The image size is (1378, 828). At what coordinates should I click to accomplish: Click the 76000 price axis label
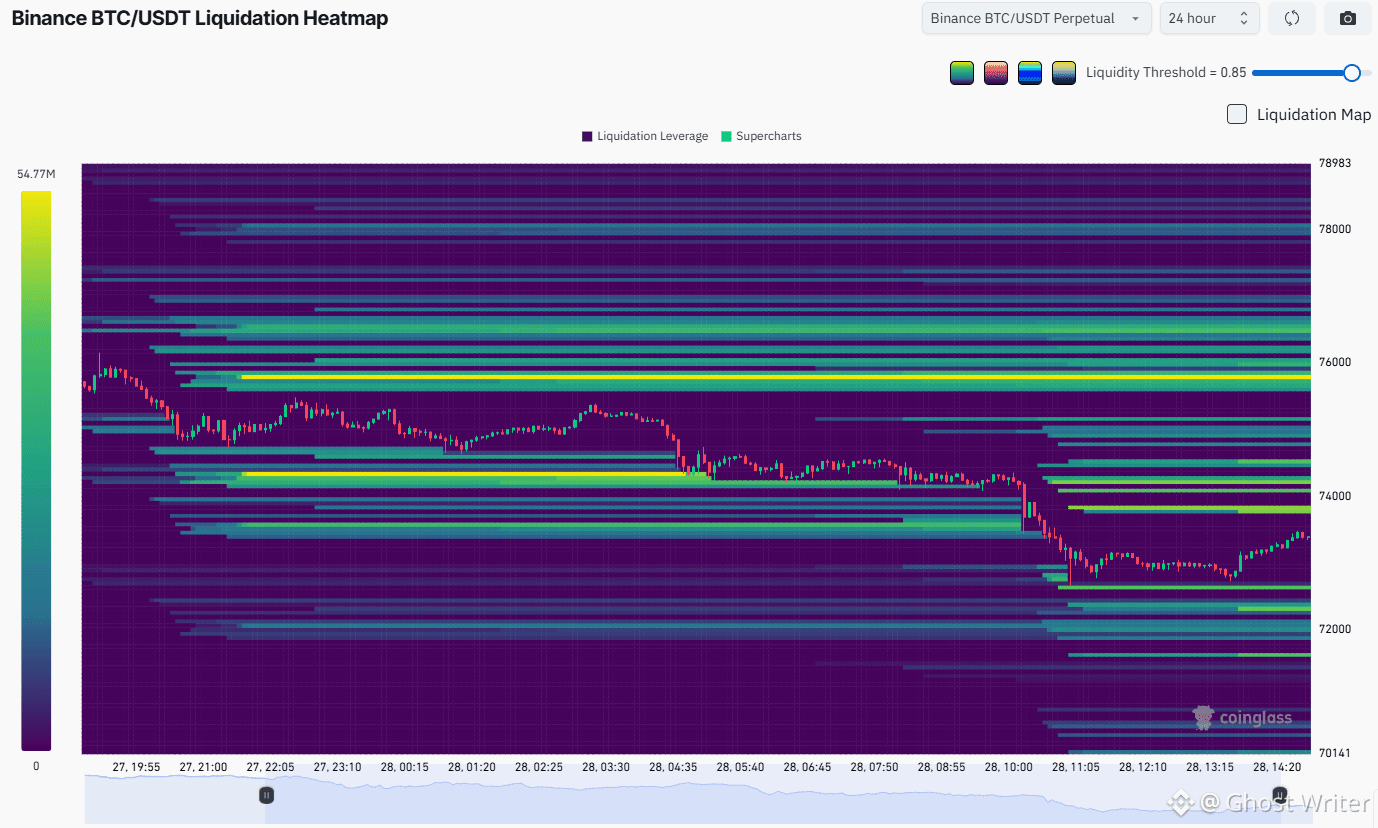pos(1335,362)
